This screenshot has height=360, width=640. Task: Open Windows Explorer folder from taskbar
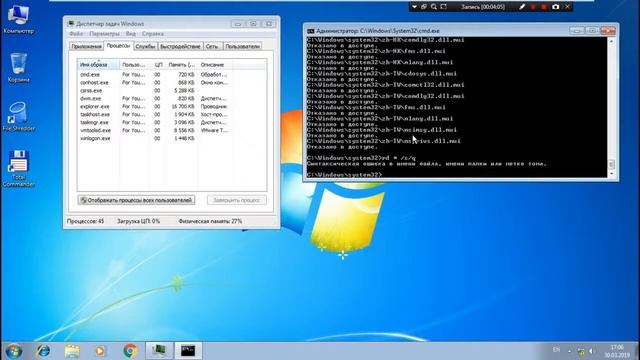click(72, 351)
